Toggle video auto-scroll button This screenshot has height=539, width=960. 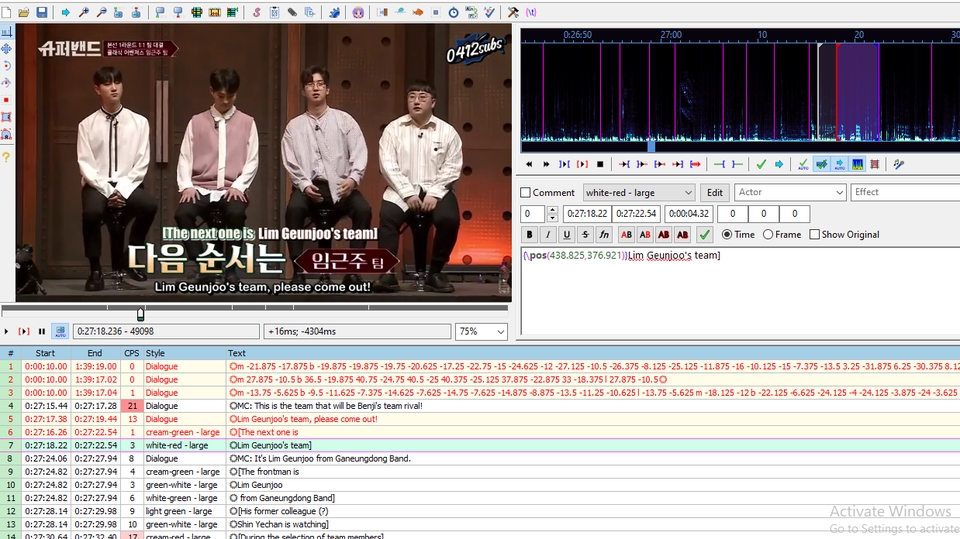tap(60, 331)
